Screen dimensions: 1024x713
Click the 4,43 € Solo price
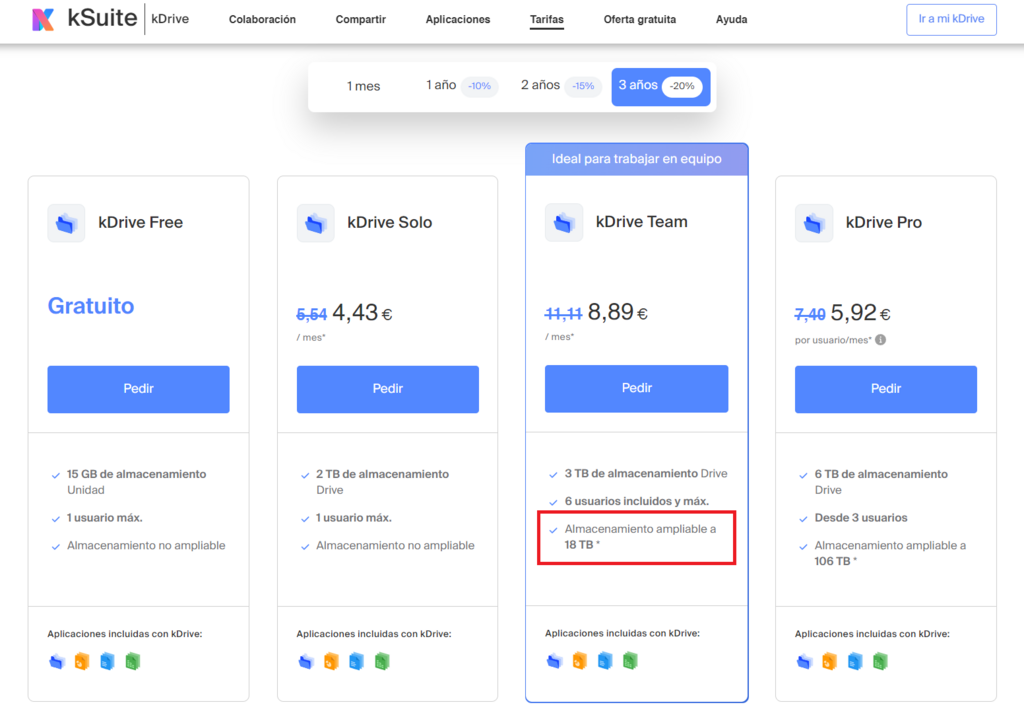click(362, 313)
